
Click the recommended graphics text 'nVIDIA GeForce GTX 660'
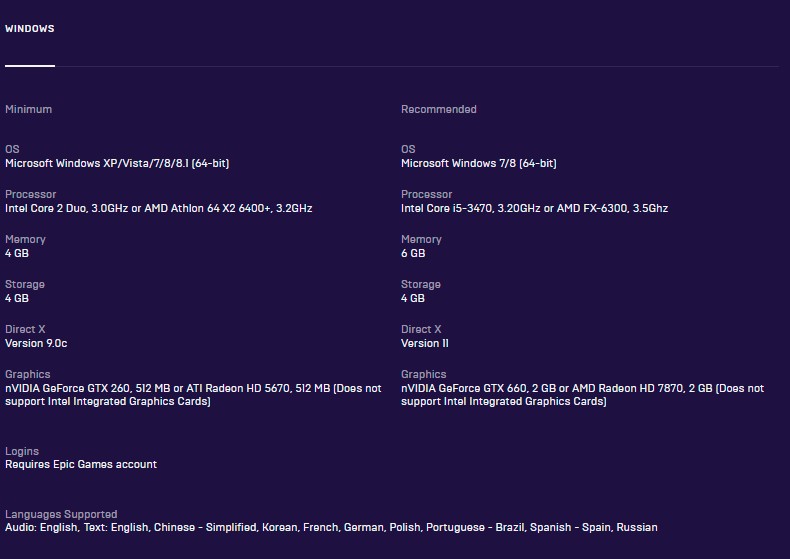[464, 388]
